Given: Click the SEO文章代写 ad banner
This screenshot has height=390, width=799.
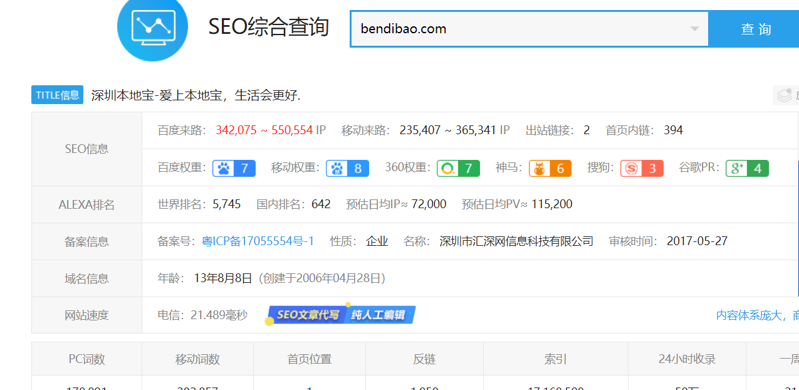Looking at the screenshot, I should [x=307, y=315].
